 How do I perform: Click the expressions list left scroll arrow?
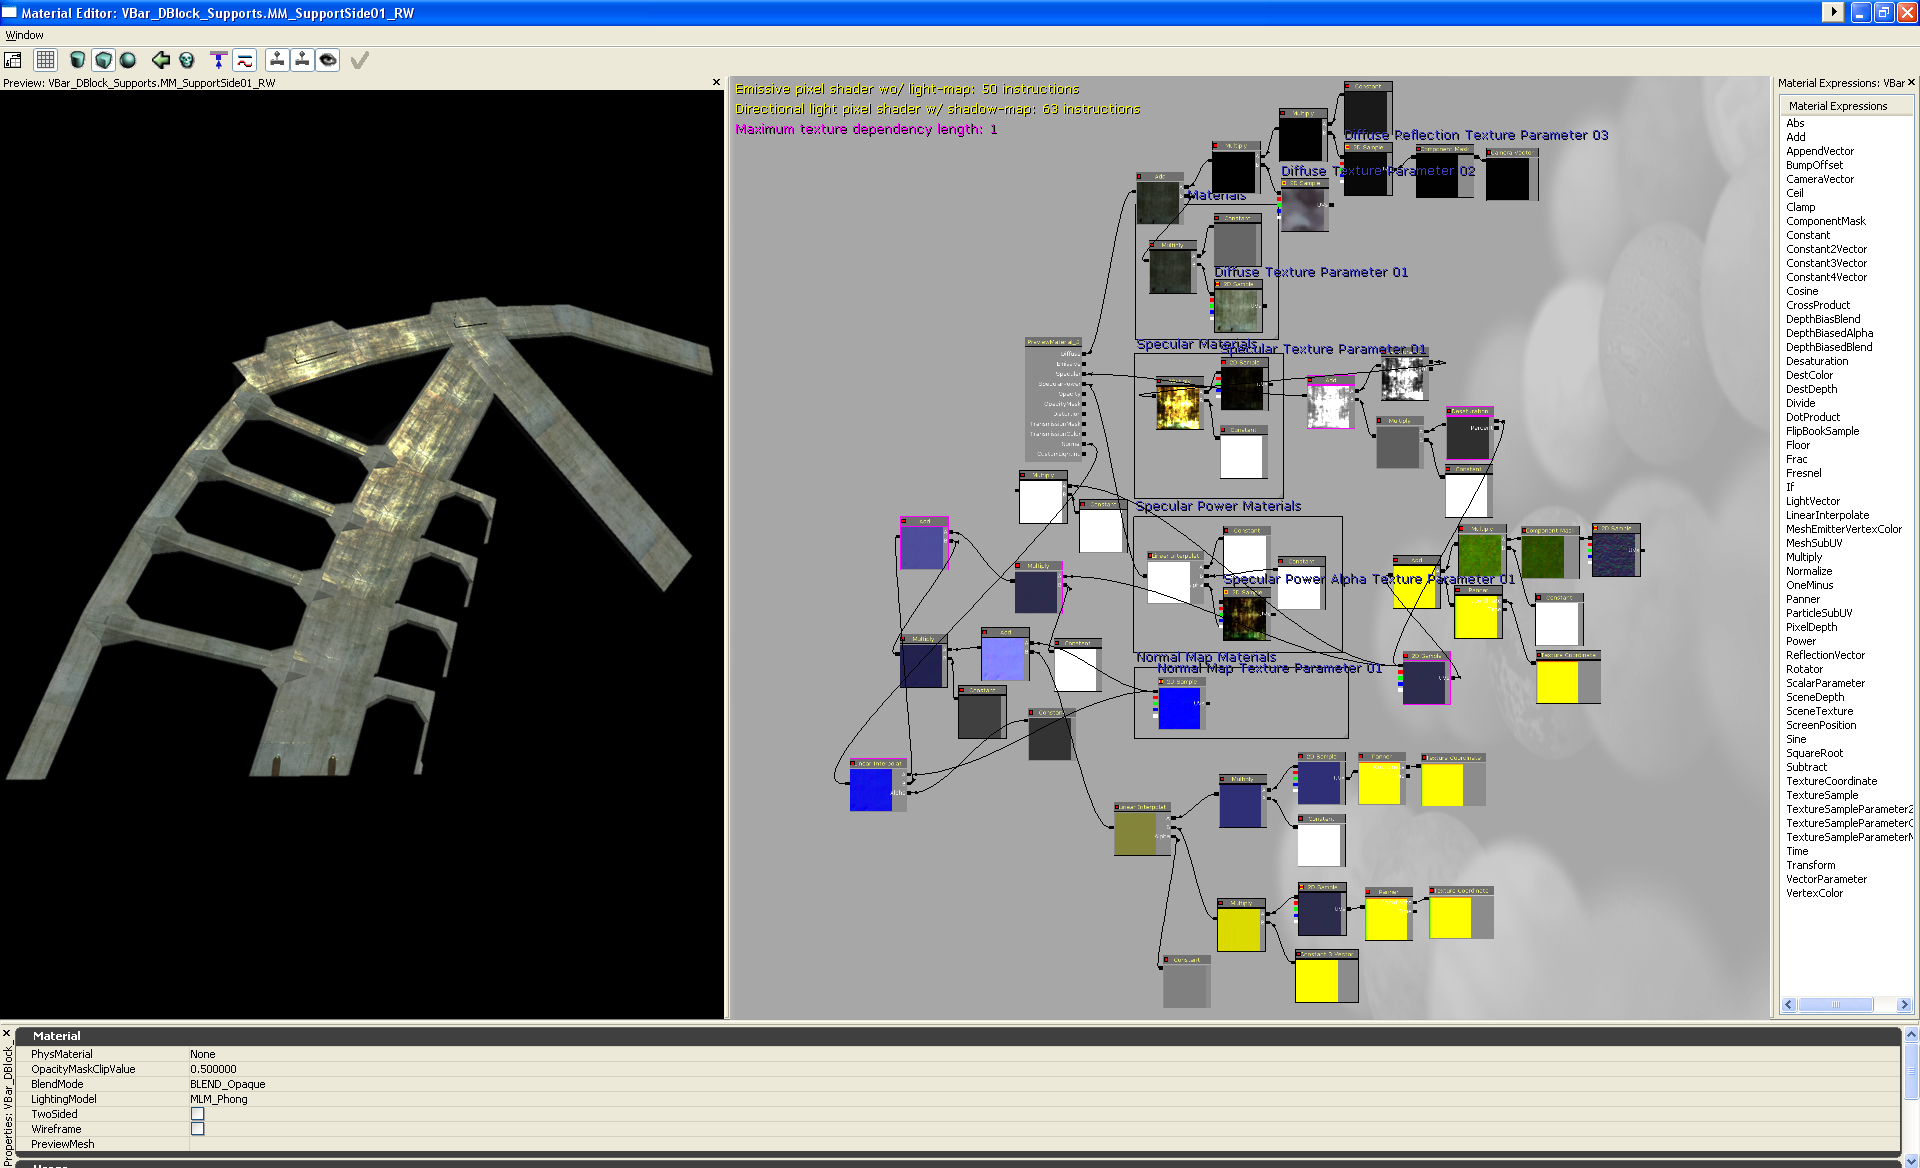click(1789, 1004)
